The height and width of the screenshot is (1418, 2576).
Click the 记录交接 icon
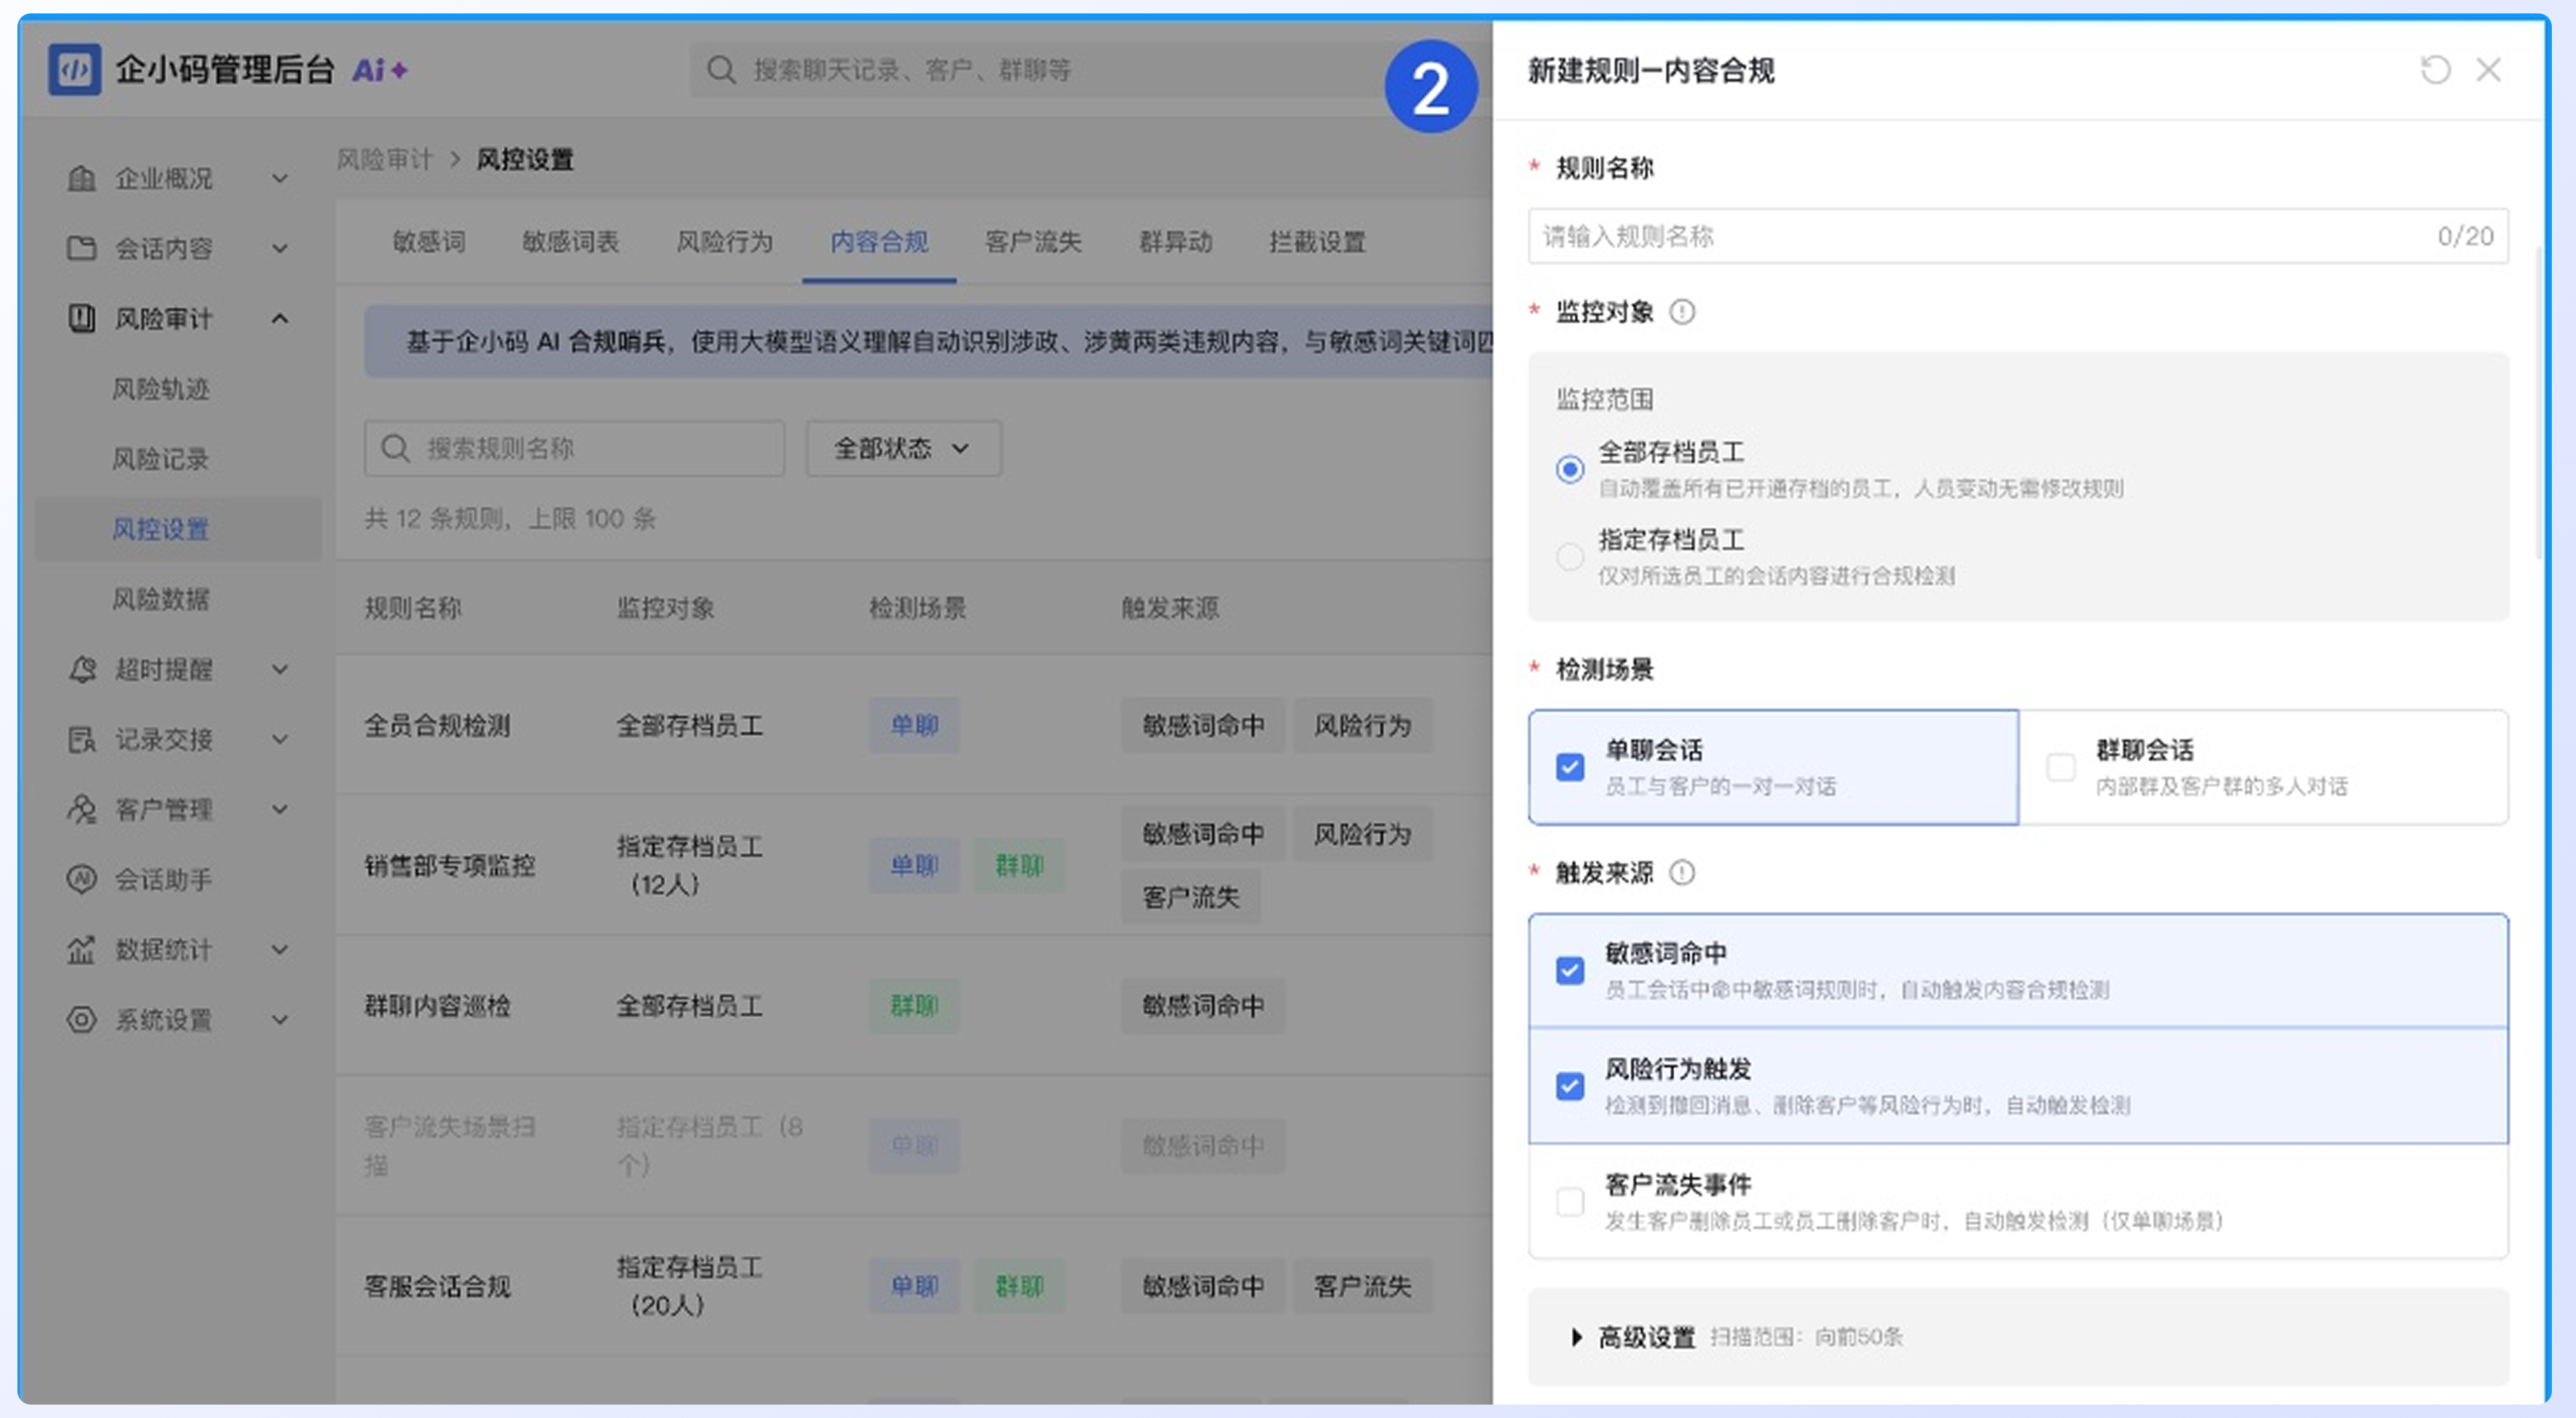(x=81, y=739)
